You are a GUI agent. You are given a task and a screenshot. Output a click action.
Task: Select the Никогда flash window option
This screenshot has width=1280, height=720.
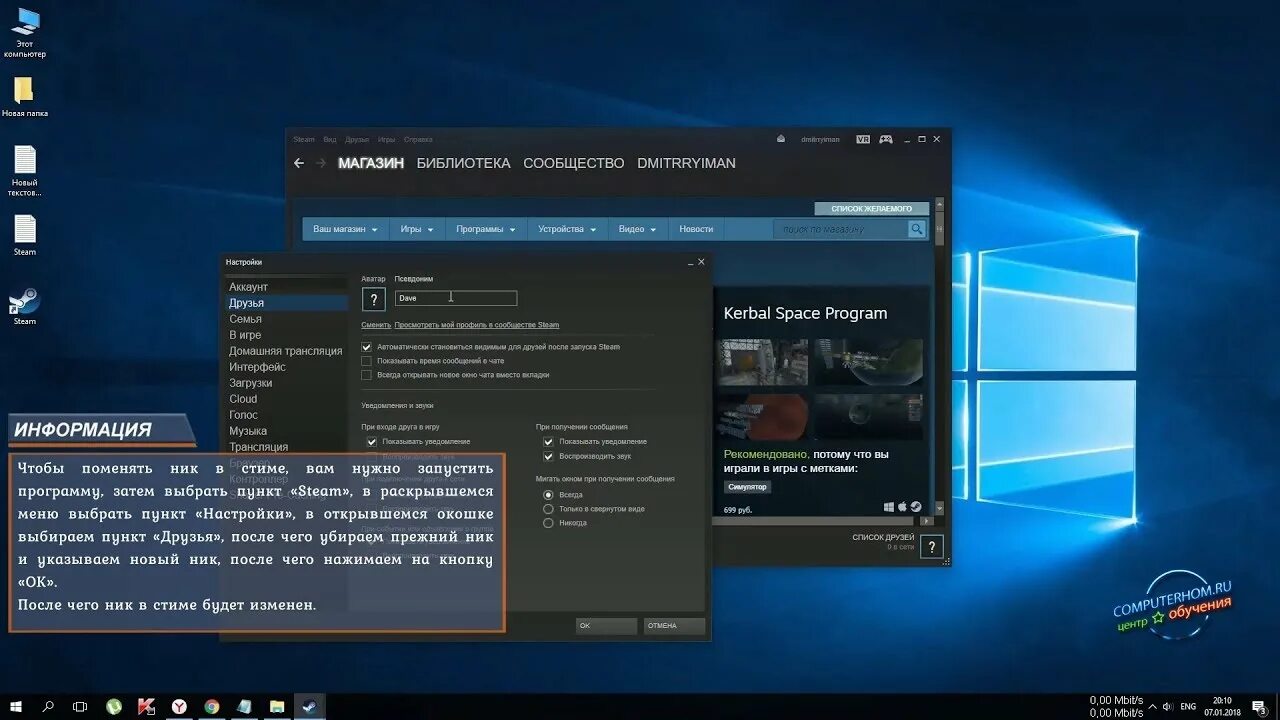click(x=548, y=523)
